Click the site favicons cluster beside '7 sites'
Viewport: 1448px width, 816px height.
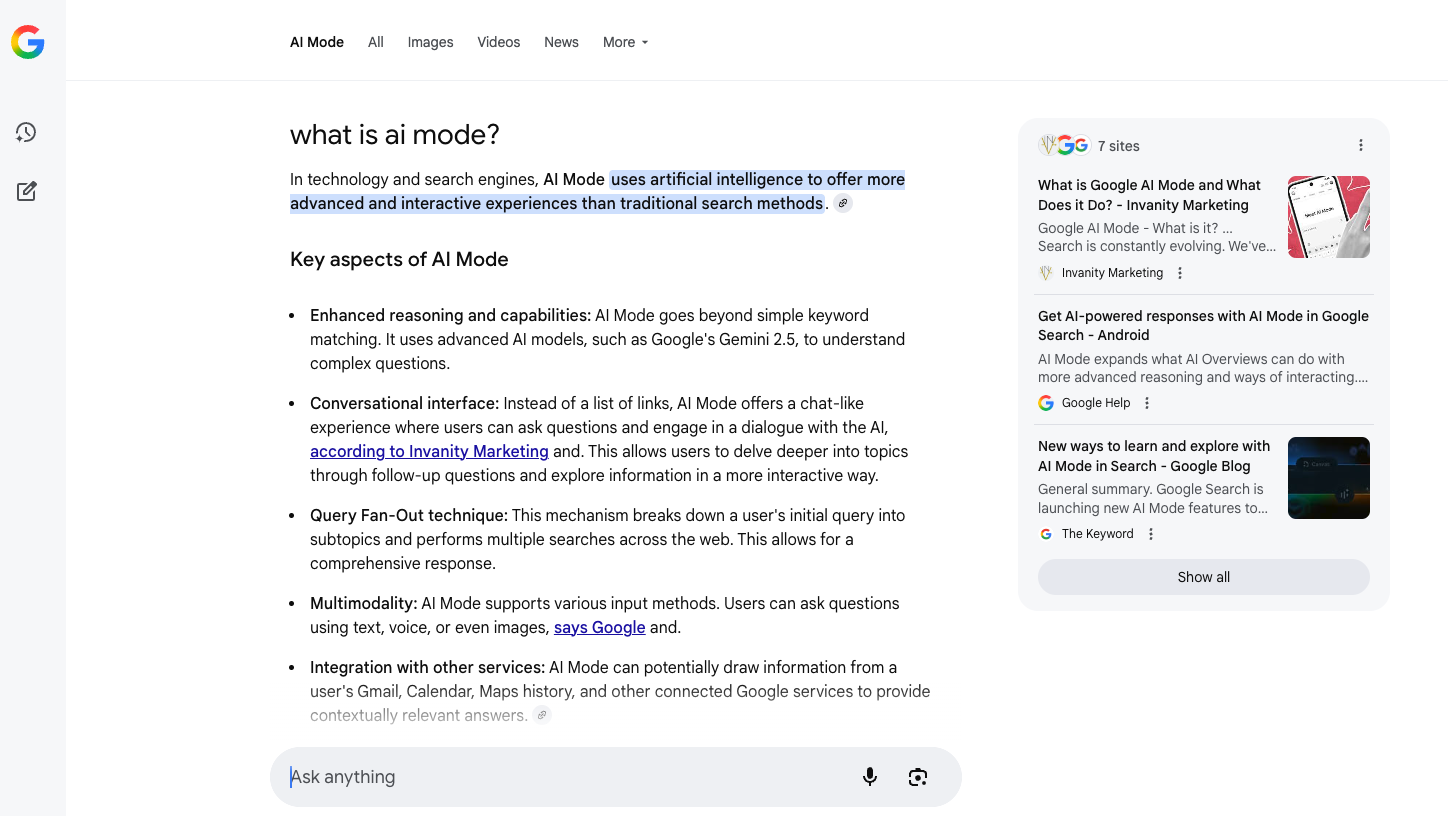(1064, 146)
